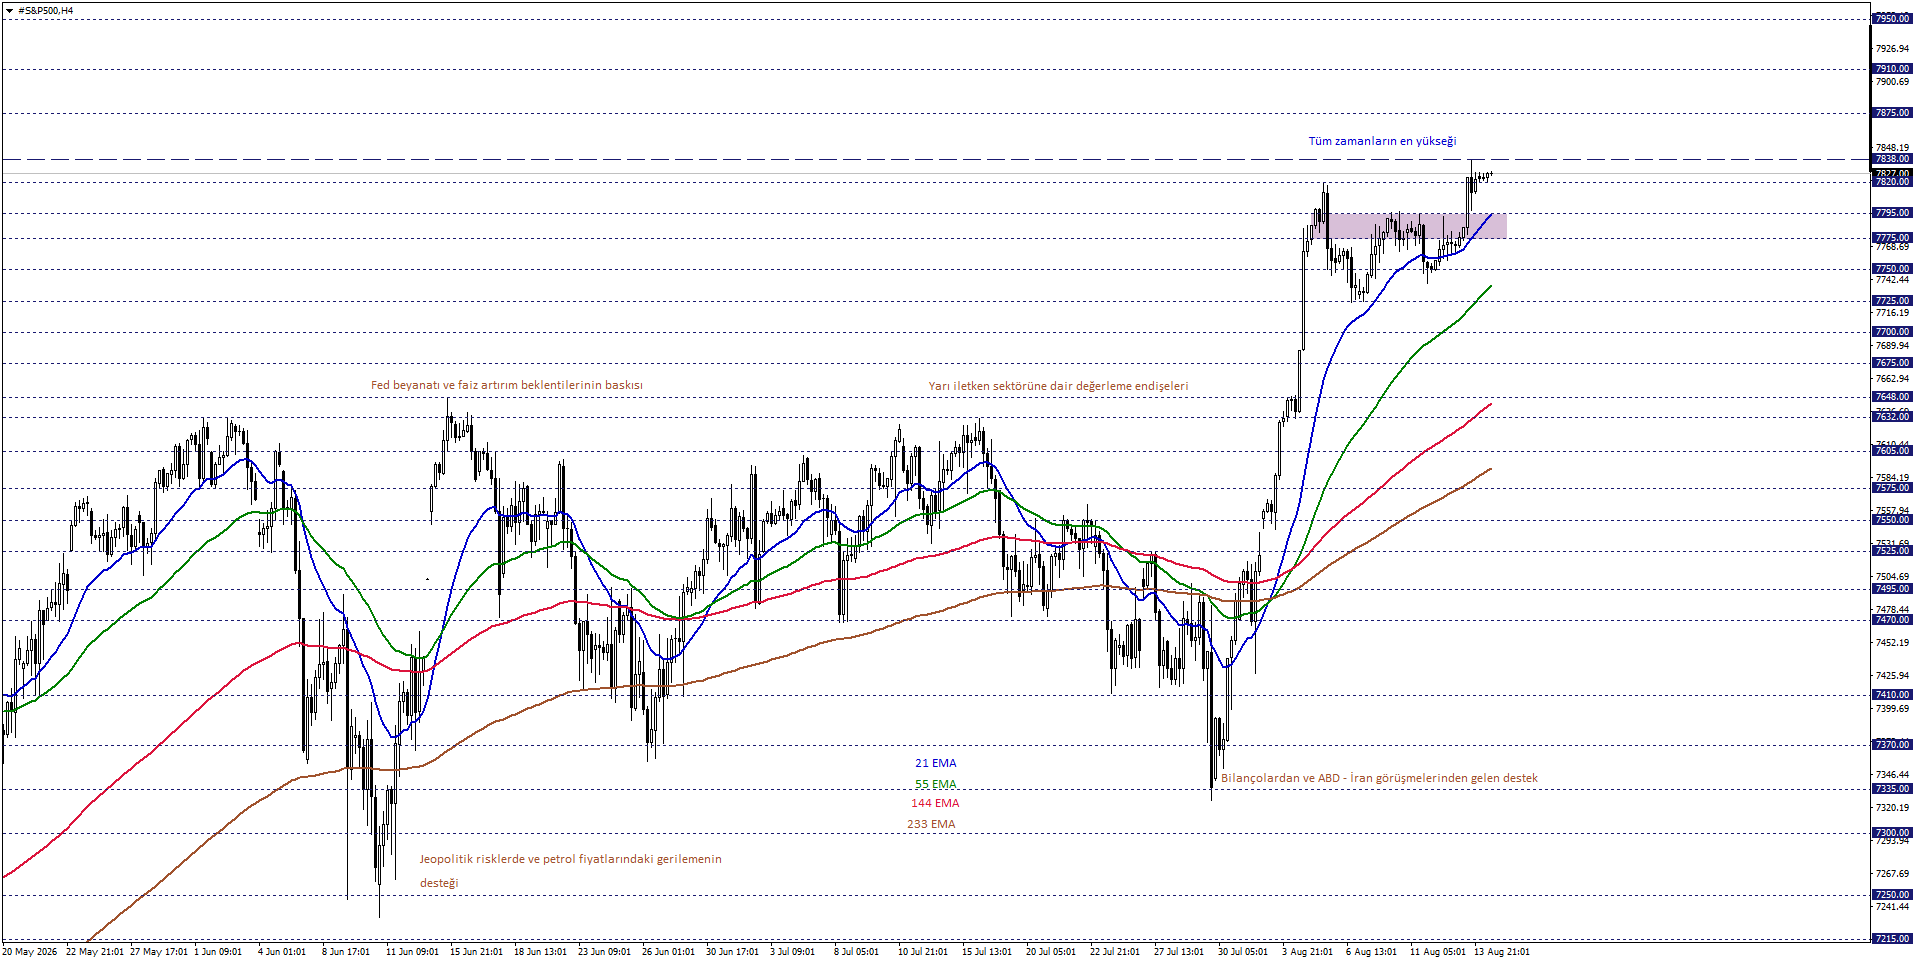
Task: Click the blue '21 EMA' label
Action: click(x=935, y=763)
